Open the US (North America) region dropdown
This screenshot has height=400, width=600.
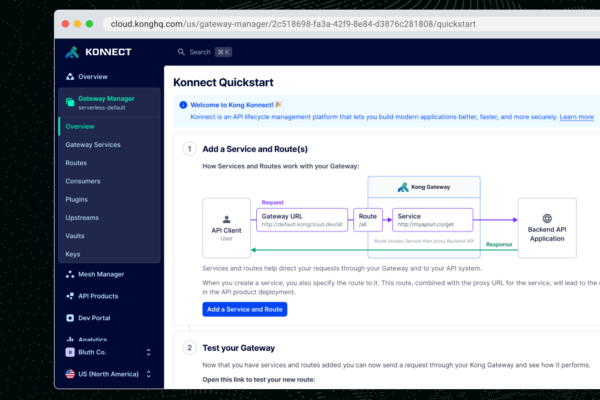tap(148, 374)
